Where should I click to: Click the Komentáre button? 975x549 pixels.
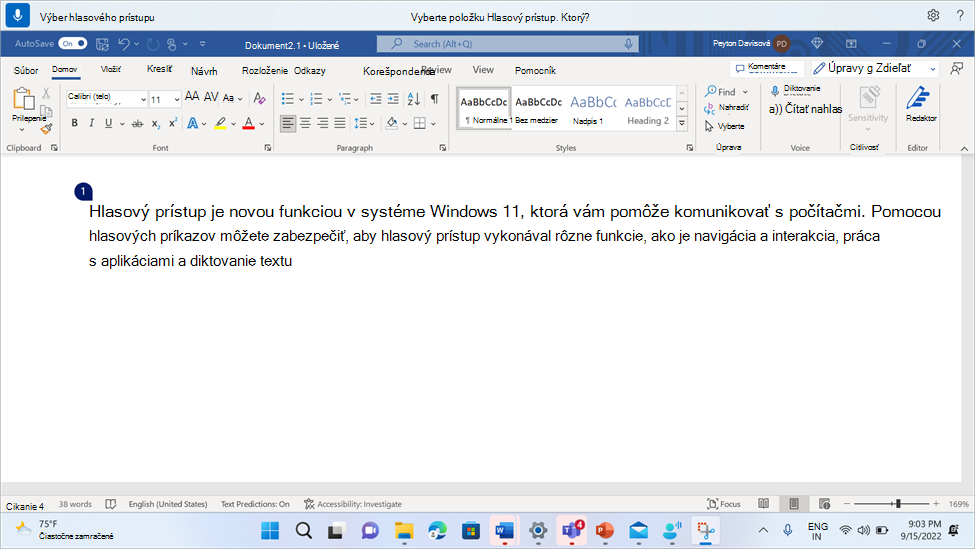click(767, 68)
